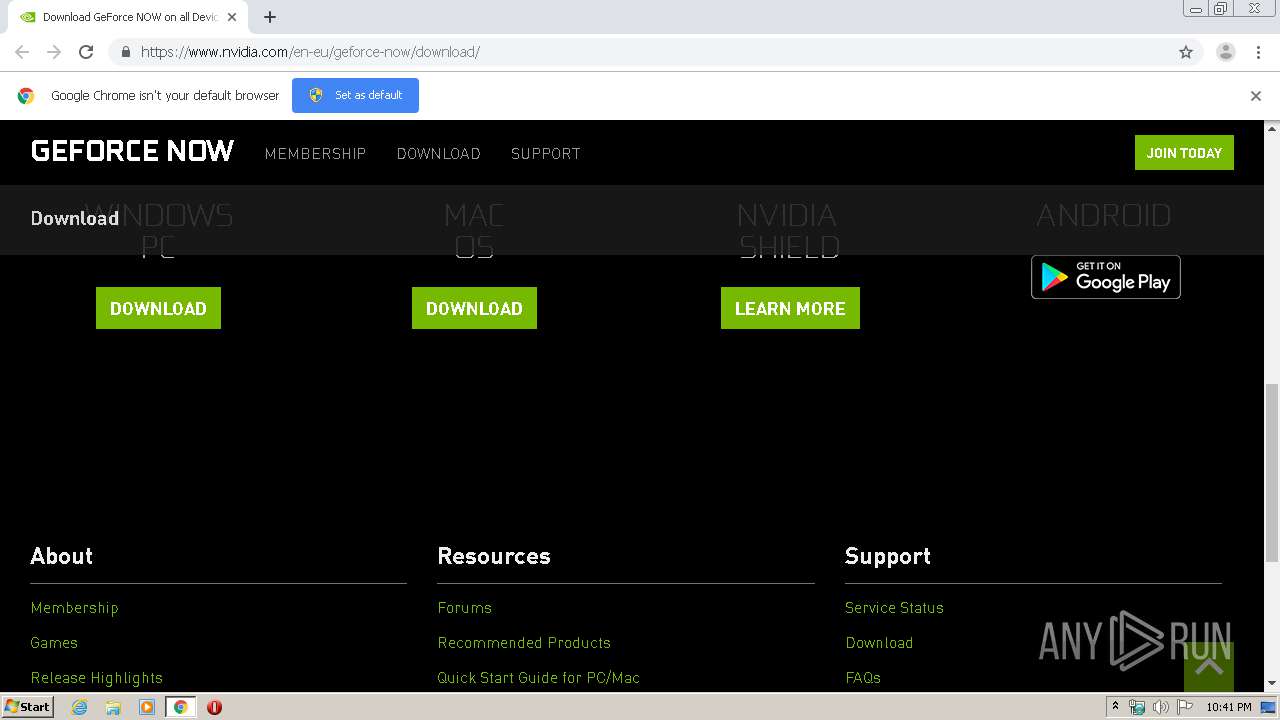The height and width of the screenshot is (720, 1280).
Task: Open the Games footer link
Action: (x=54, y=643)
